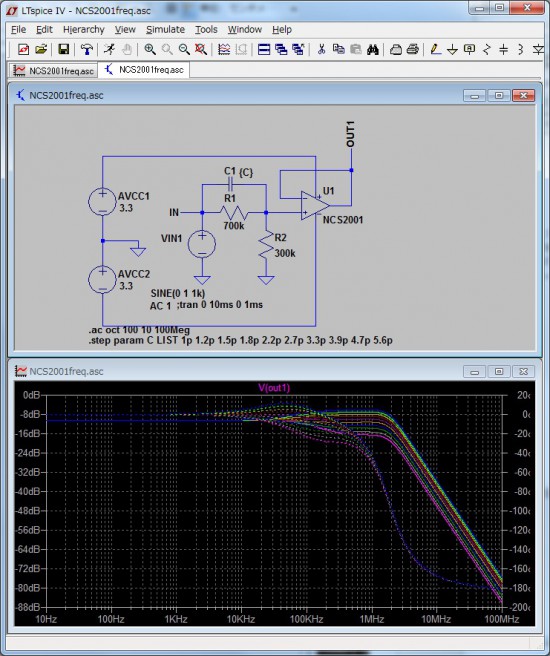550x656 pixels.
Task: Click the 1MHz frequency axis label
Action: [372, 619]
